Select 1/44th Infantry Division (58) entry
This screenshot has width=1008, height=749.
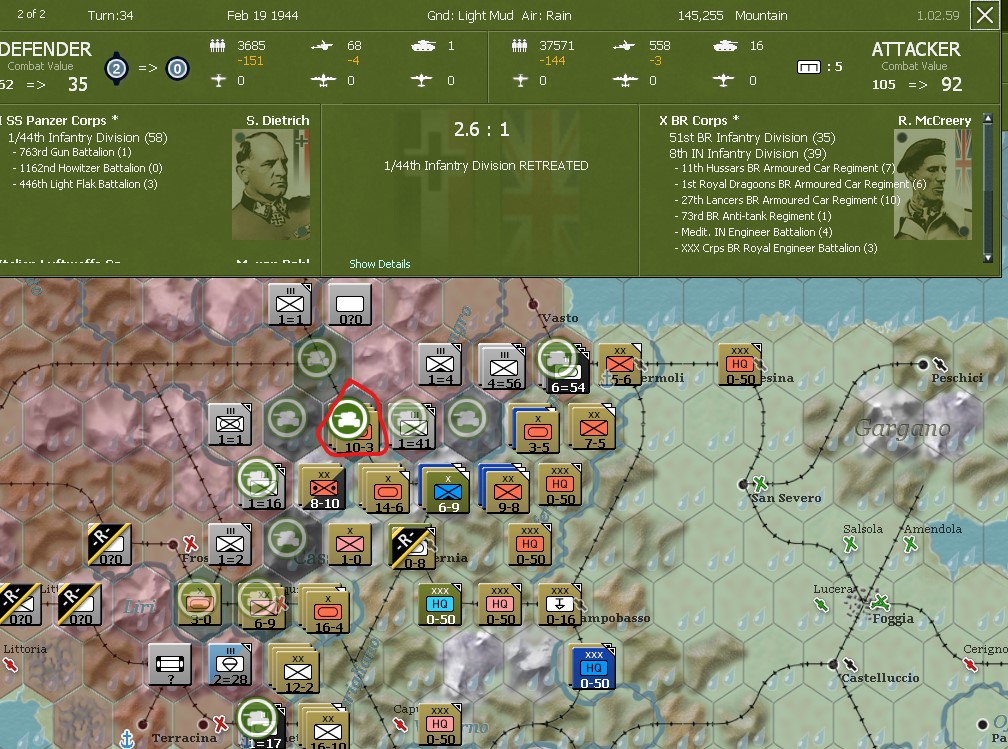87,138
